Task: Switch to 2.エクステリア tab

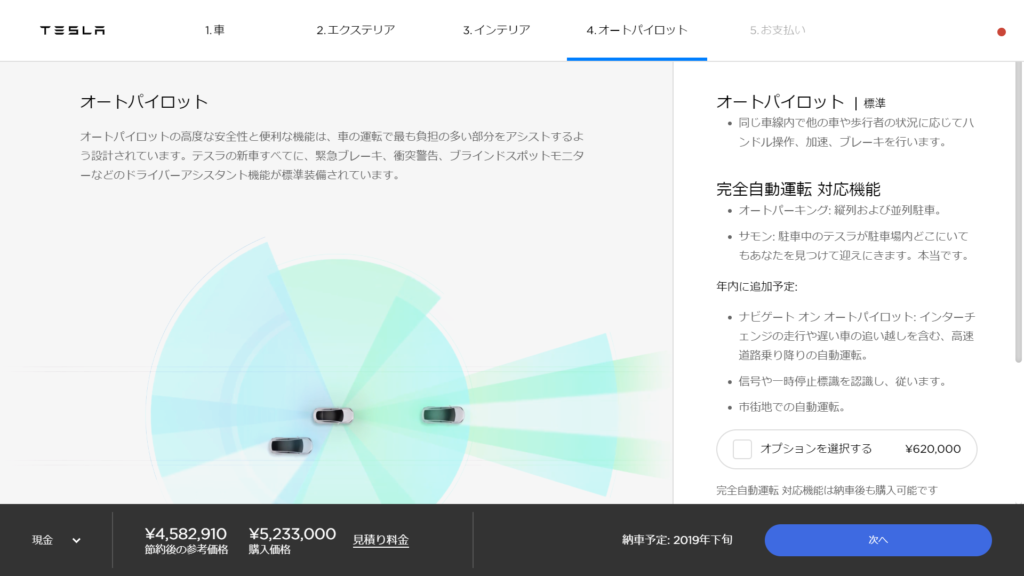Action: pos(355,30)
